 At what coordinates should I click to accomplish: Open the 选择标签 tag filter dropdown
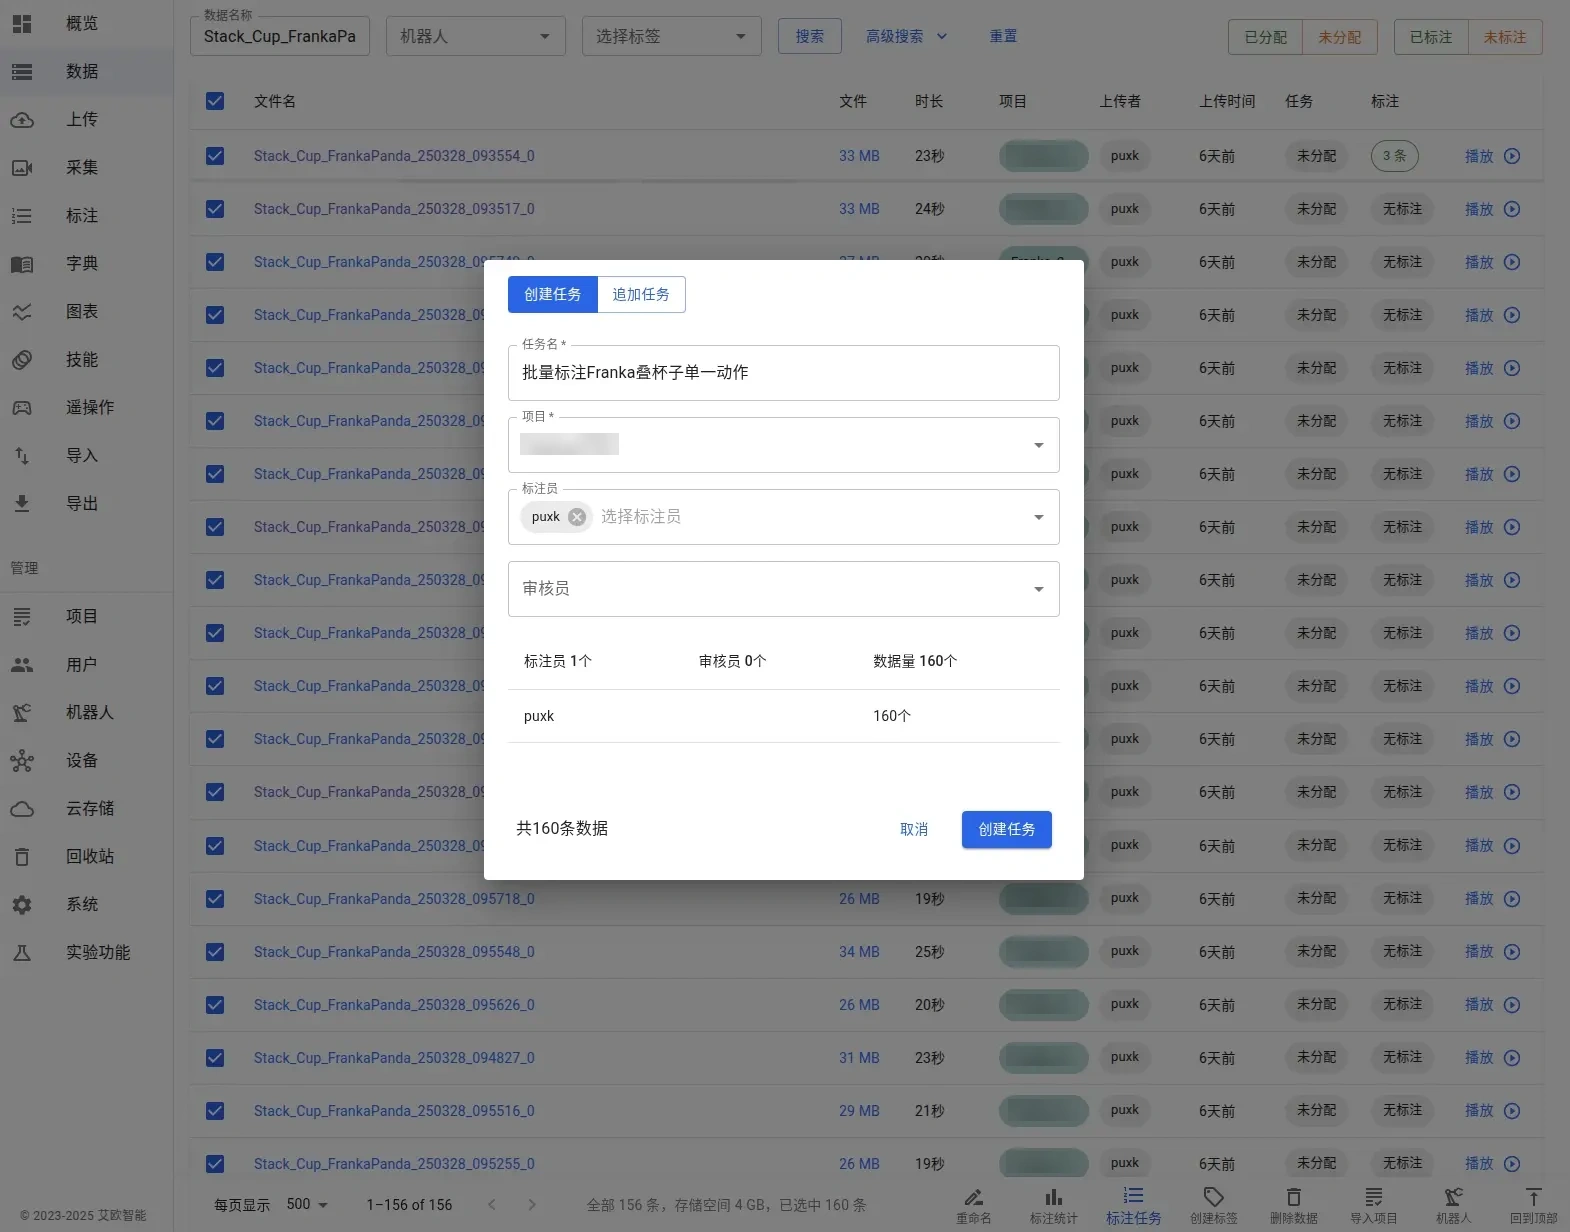(x=672, y=36)
